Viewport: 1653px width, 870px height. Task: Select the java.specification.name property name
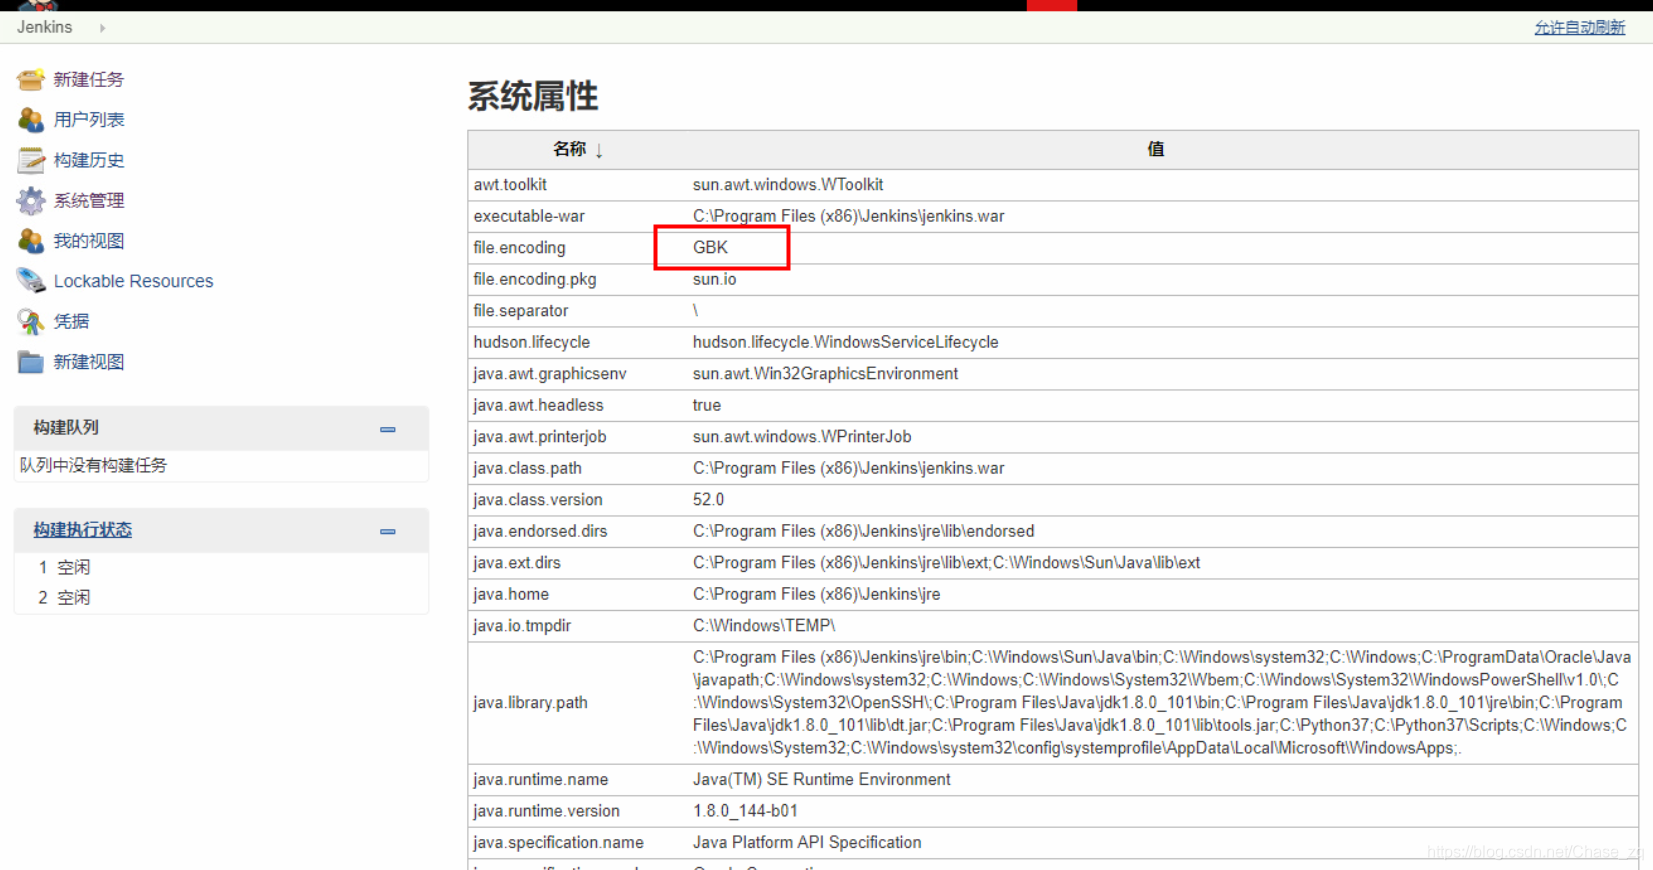pos(558,842)
